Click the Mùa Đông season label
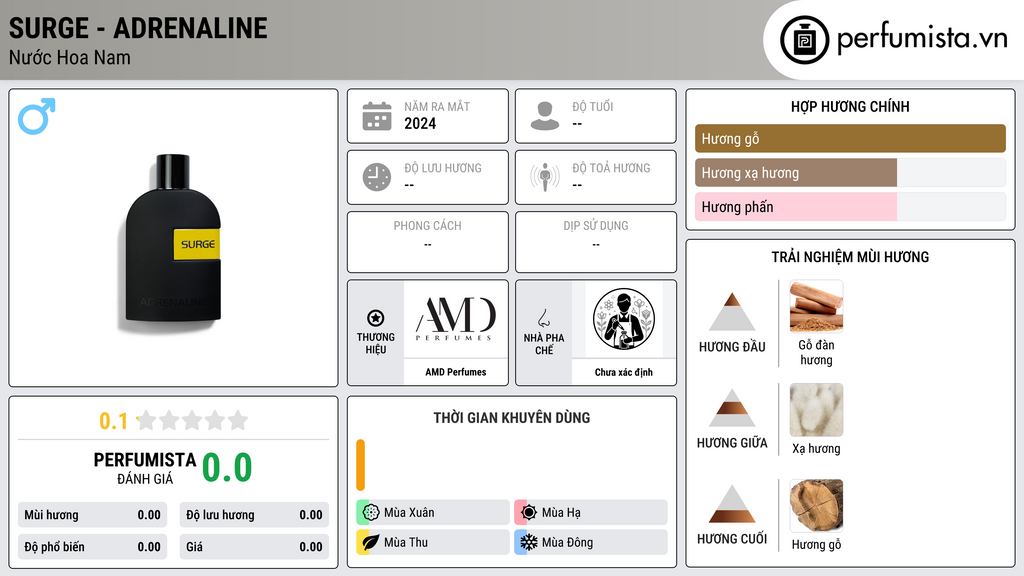Viewport: 1024px width, 576px height. tap(568, 542)
